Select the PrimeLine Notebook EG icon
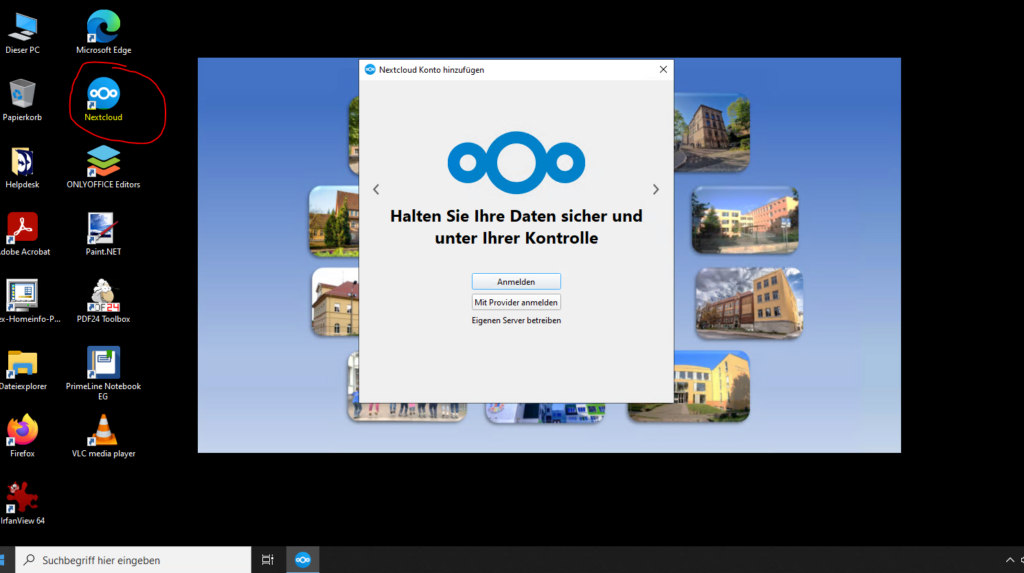 click(103, 373)
